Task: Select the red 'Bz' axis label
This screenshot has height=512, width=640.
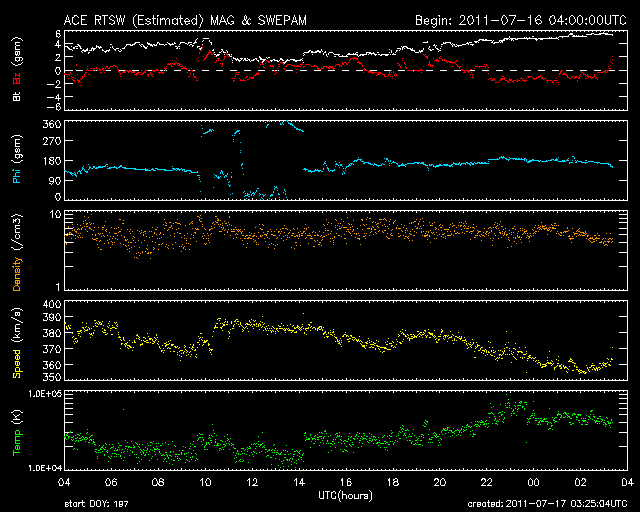Action: coord(17,78)
